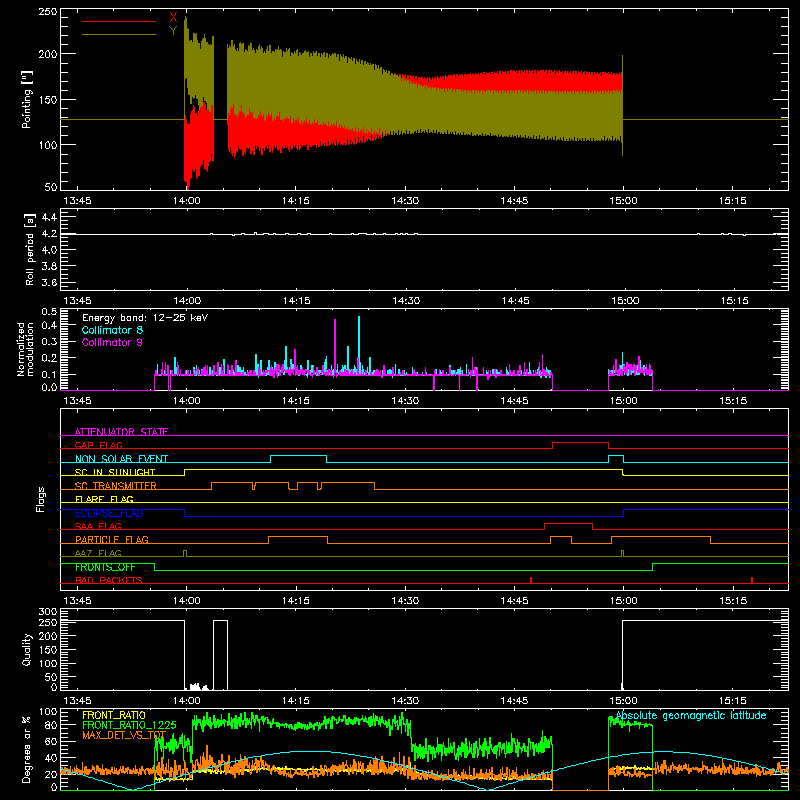Screen dimensions: 800x800
Task: Click the MAX_DET_VS_TOT legend label
Action: (x=124, y=735)
